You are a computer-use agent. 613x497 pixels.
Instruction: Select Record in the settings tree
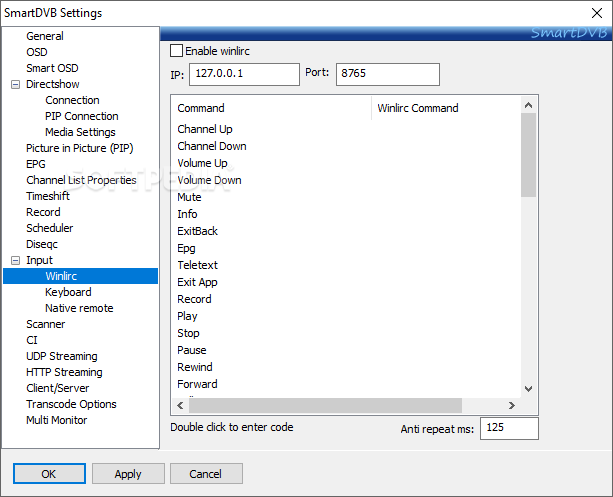pos(43,212)
